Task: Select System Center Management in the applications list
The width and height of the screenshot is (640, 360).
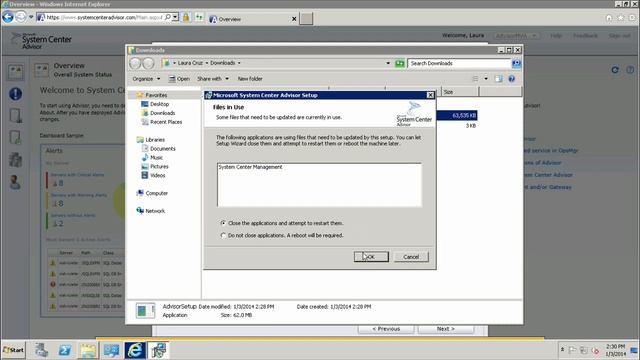Action: coord(250,167)
